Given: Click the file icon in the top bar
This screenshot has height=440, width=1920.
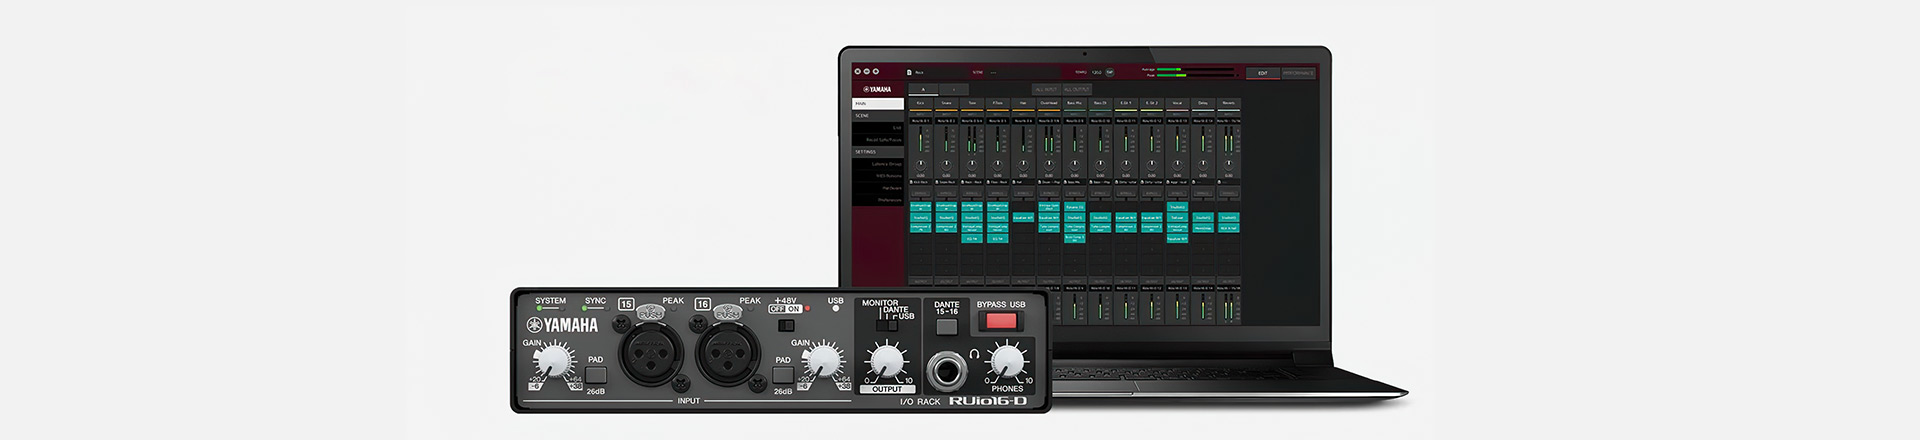Looking at the screenshot, I should pyautogui.click(x=909, y=72).
